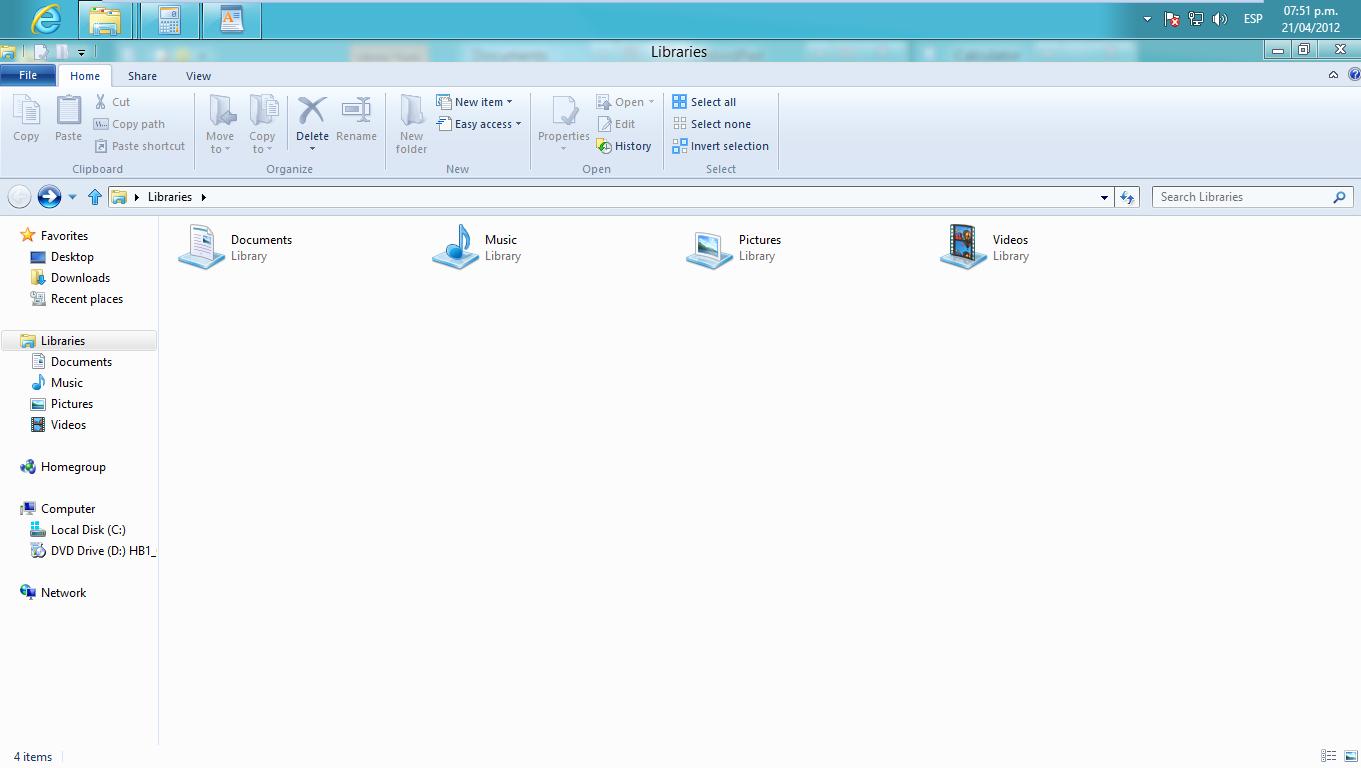This screenshot has height=768, width=1361.
Task: Click the Search Libraries input box
Action: point(1243,197)
